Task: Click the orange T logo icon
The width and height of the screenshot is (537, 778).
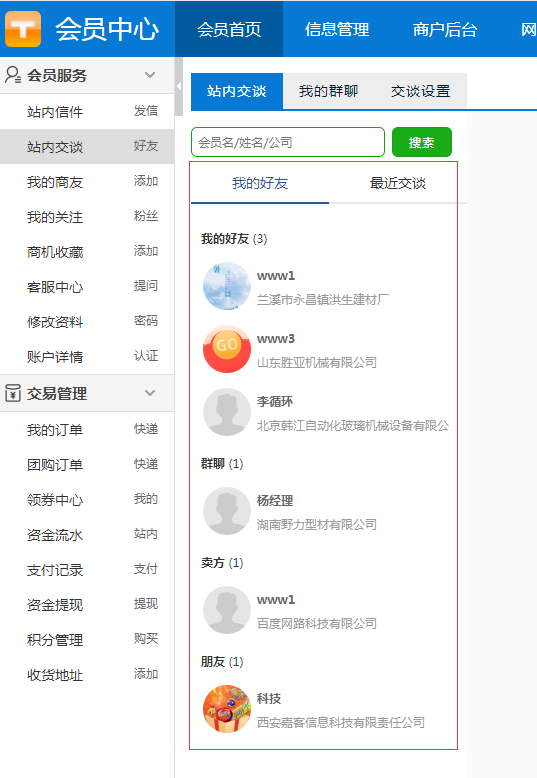Action: click(x=23, y=29)
